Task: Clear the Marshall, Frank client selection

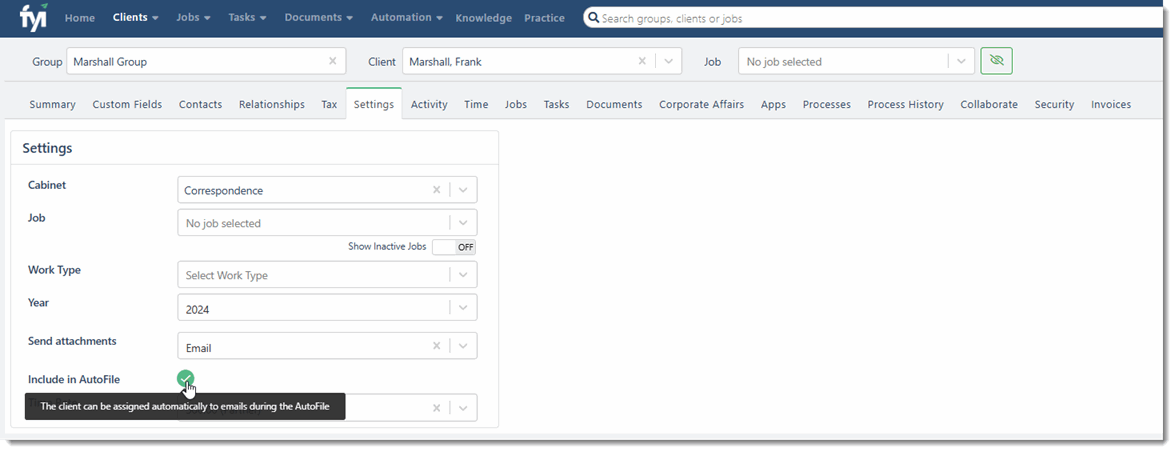Action: coord(642,61)
